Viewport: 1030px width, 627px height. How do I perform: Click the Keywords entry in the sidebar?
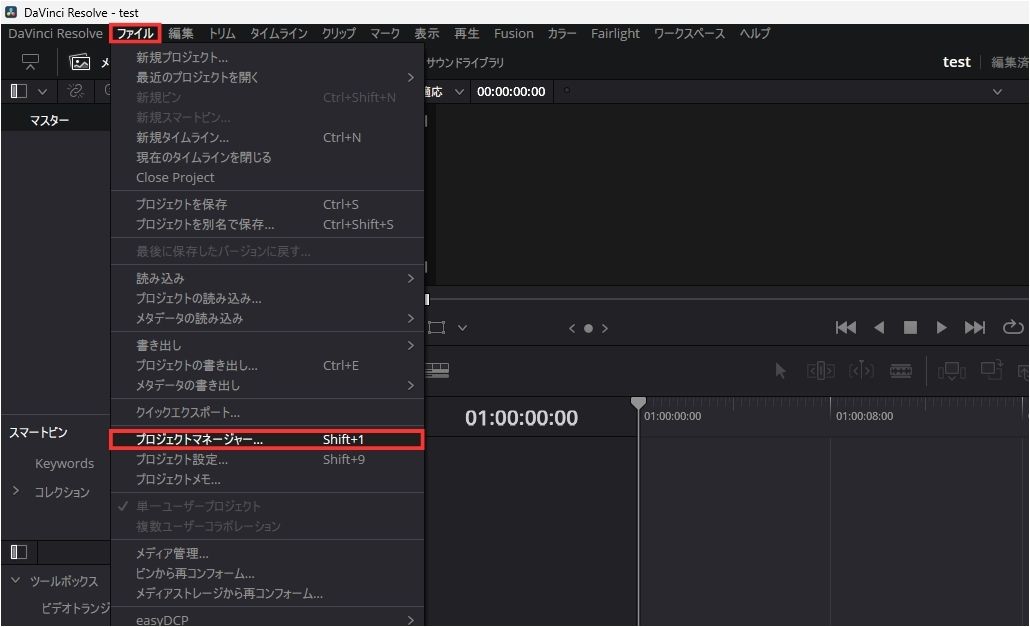pos(64,463)
